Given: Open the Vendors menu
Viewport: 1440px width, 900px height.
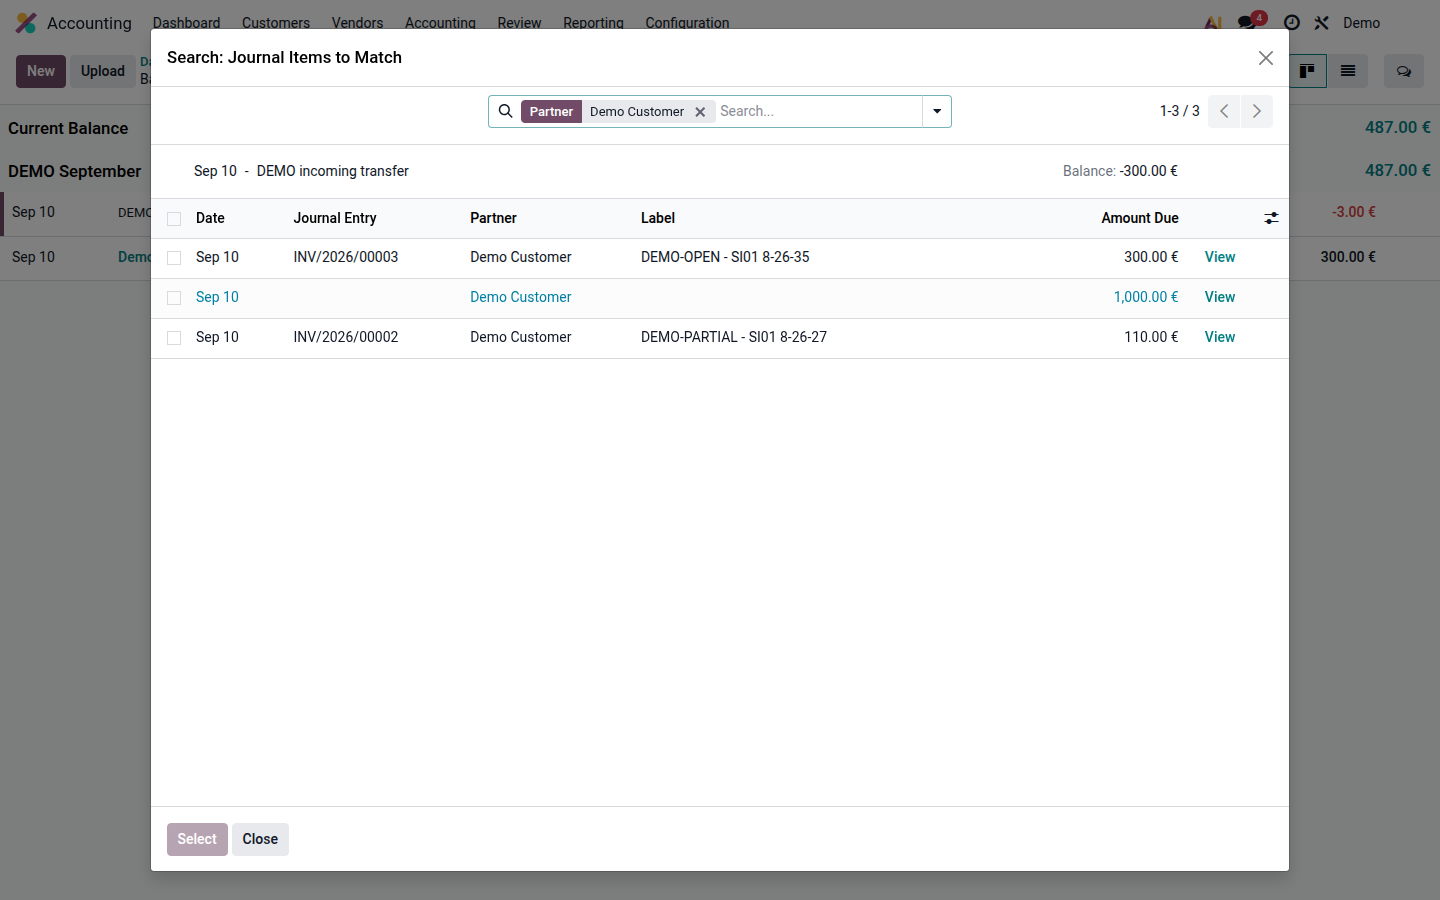Looking at the screenshot, I should [357, 22].
